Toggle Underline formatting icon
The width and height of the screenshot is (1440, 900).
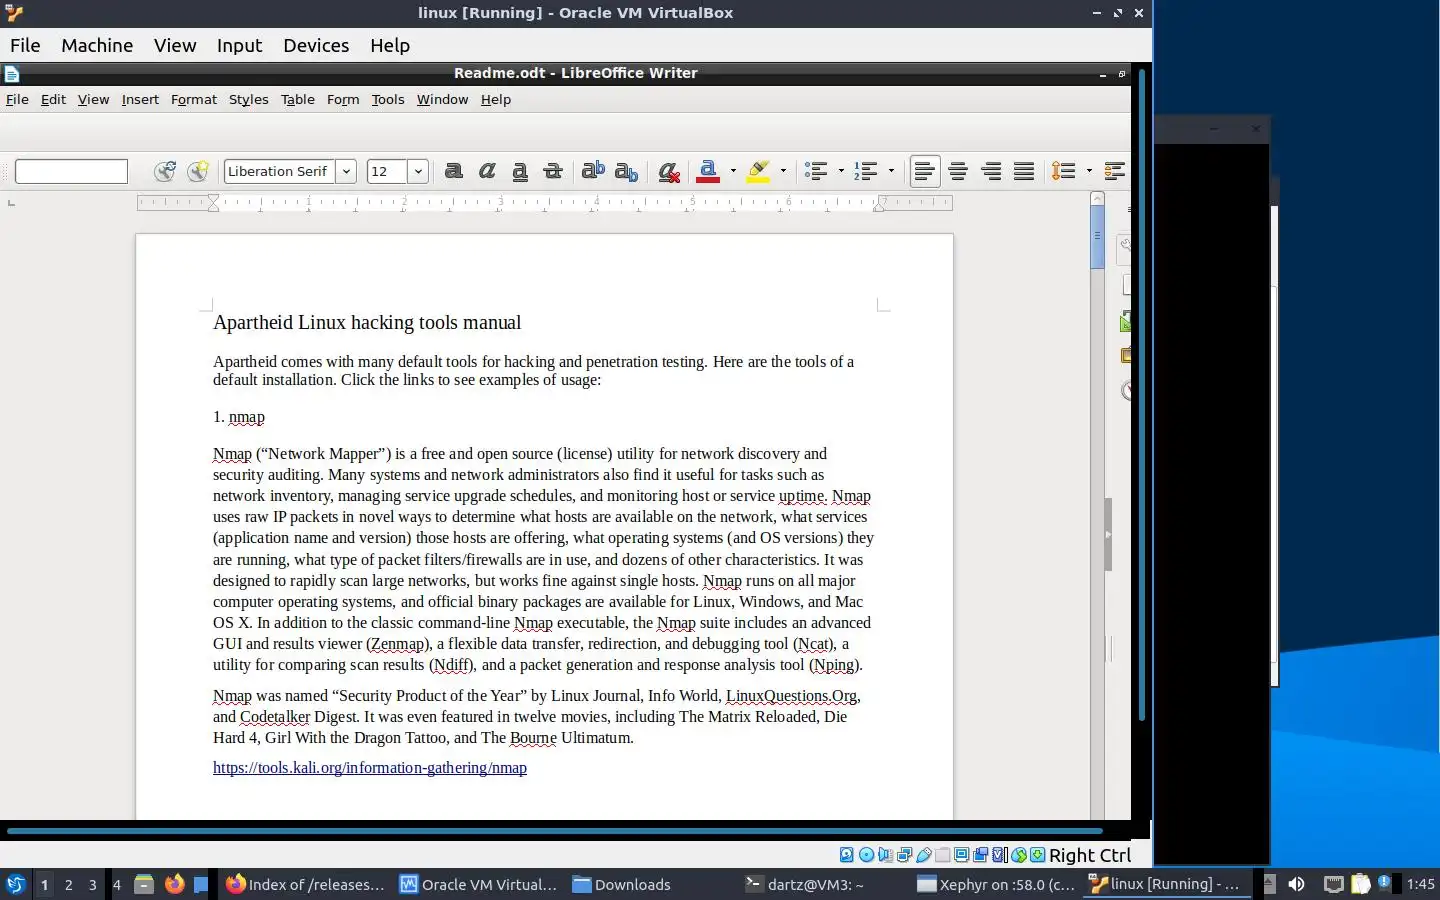520,171
